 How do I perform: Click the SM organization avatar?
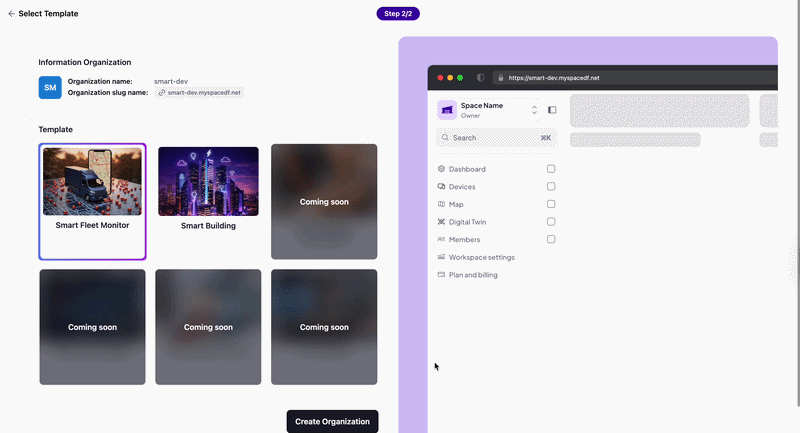tap(50, 87)
